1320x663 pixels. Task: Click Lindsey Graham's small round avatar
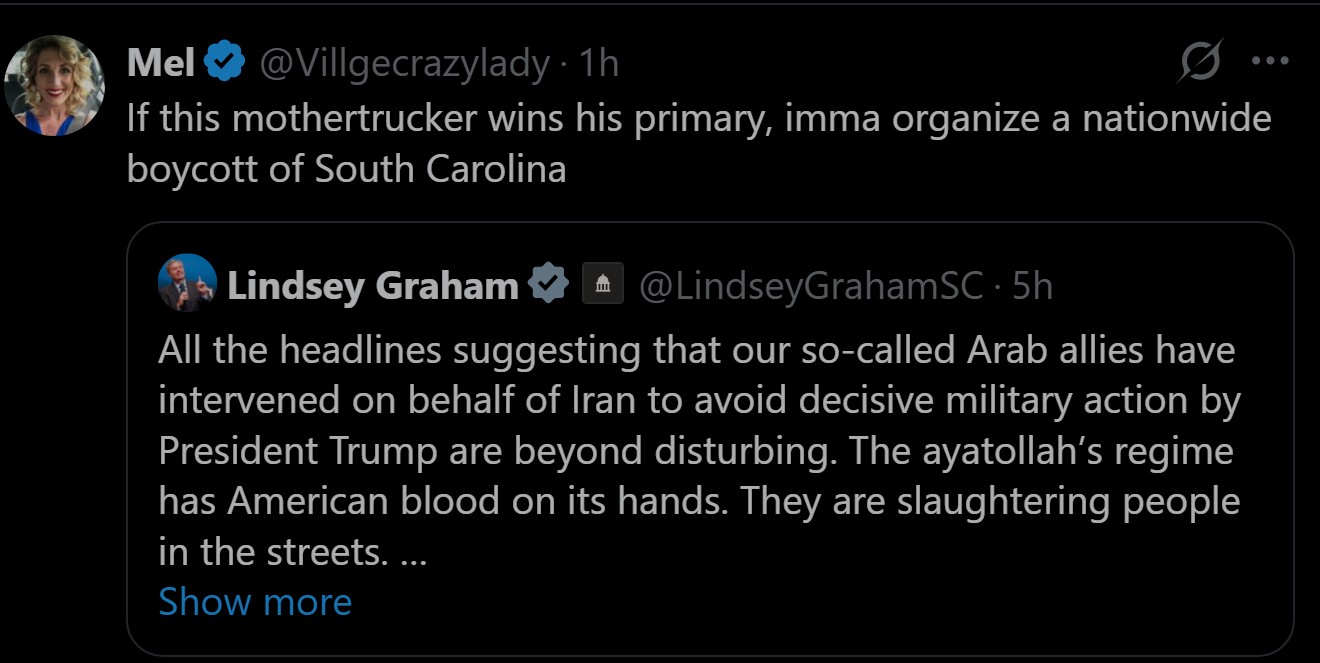coord(187,283)
